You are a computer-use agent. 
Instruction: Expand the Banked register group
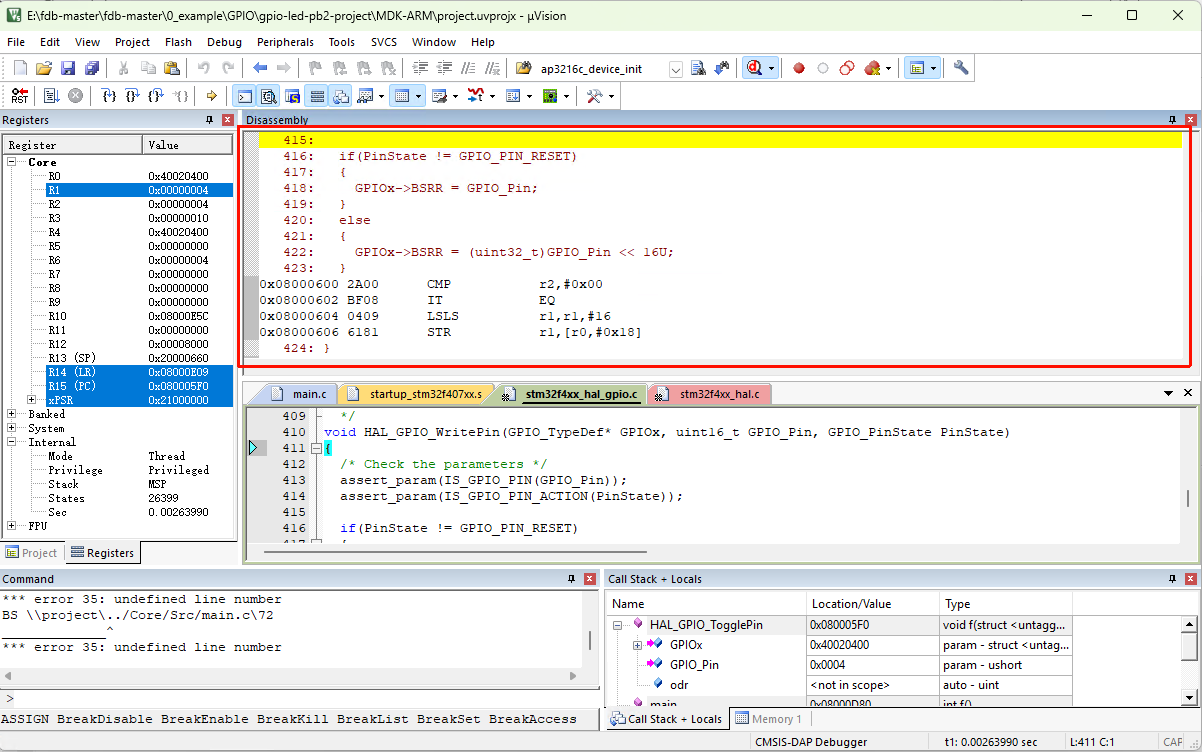tap(12, 414)
